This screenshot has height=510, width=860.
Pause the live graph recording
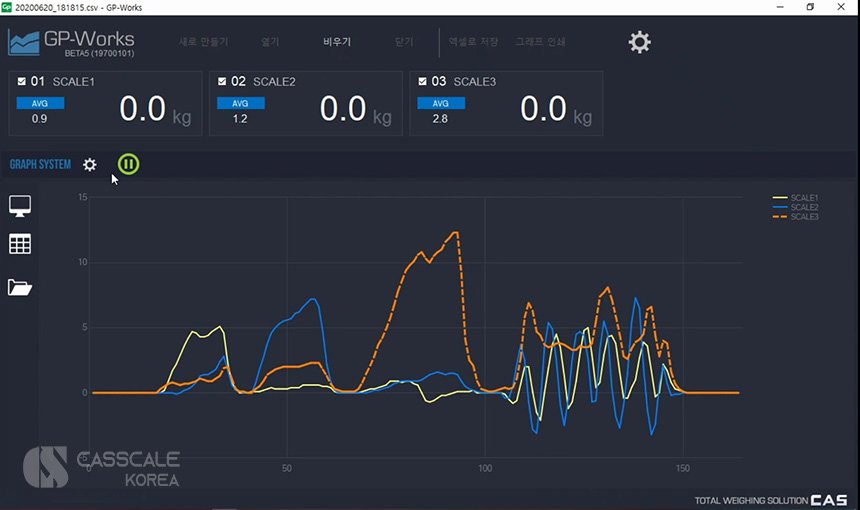point(129,164)
